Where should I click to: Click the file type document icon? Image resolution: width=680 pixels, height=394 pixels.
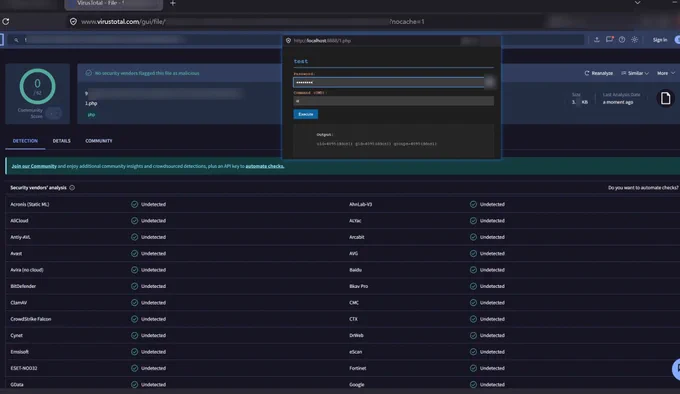pos(665,98)
